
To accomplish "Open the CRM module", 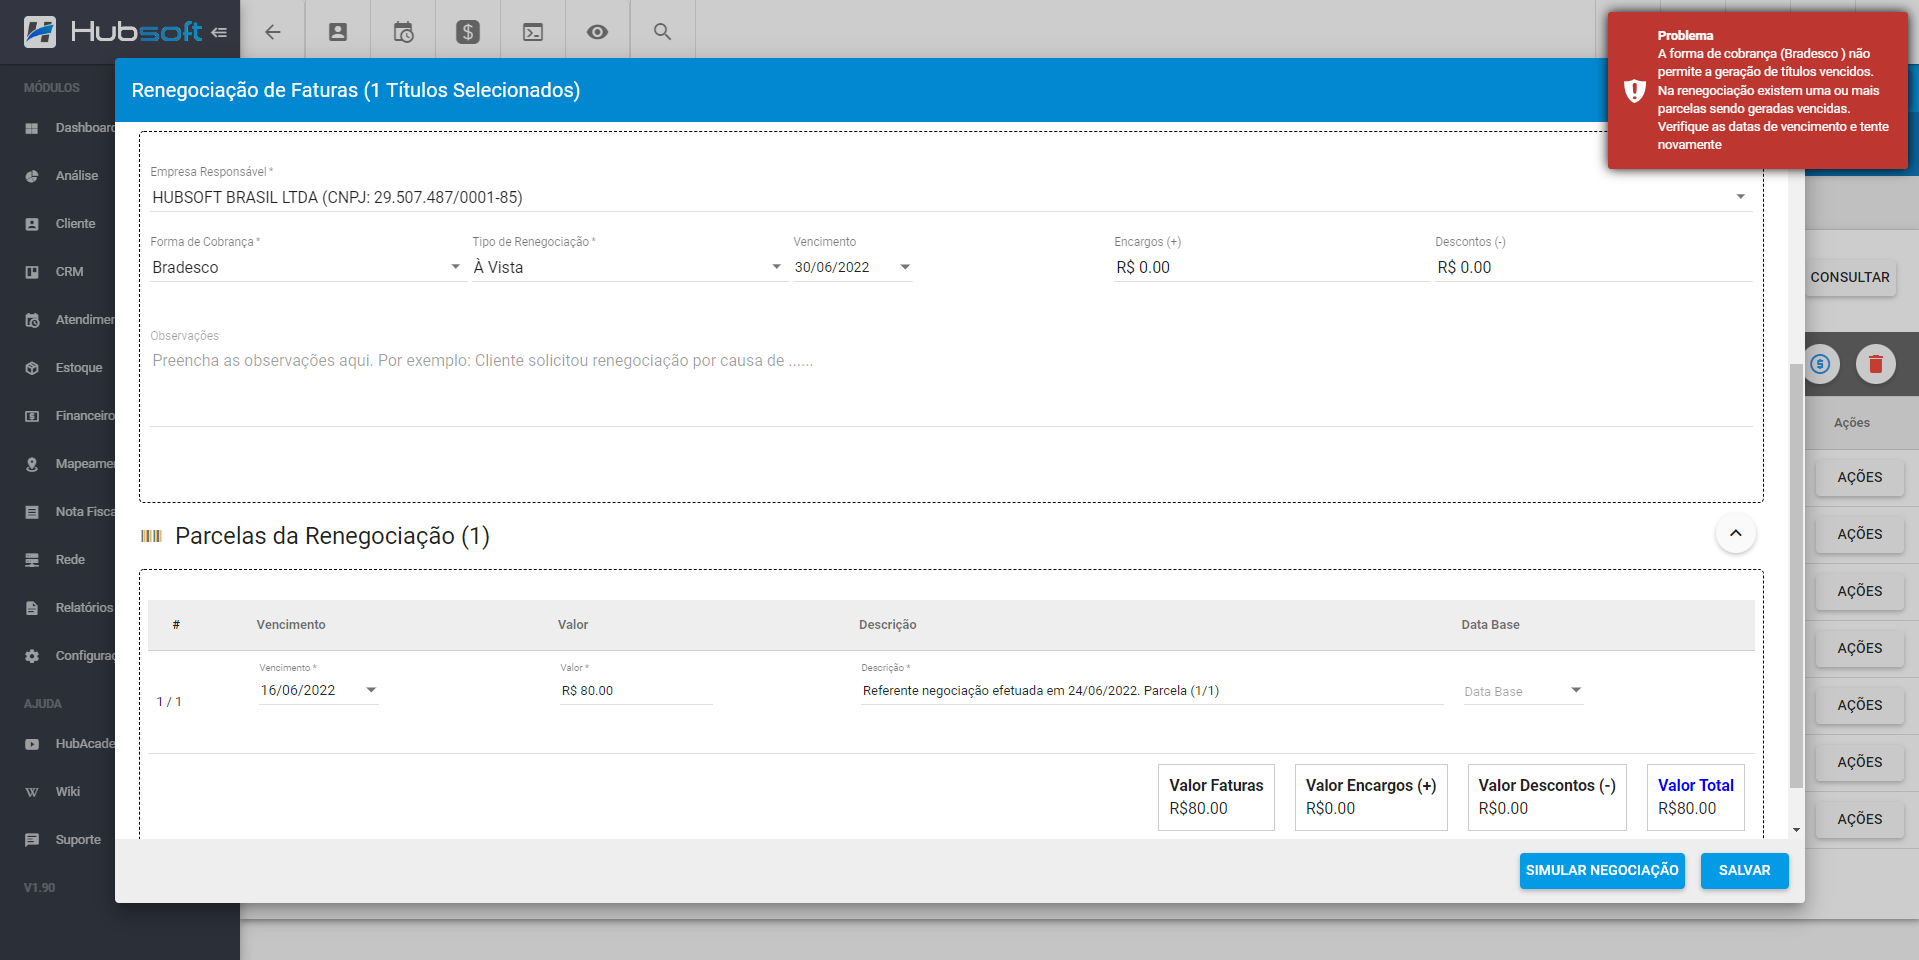I will [x=70, y=272].
